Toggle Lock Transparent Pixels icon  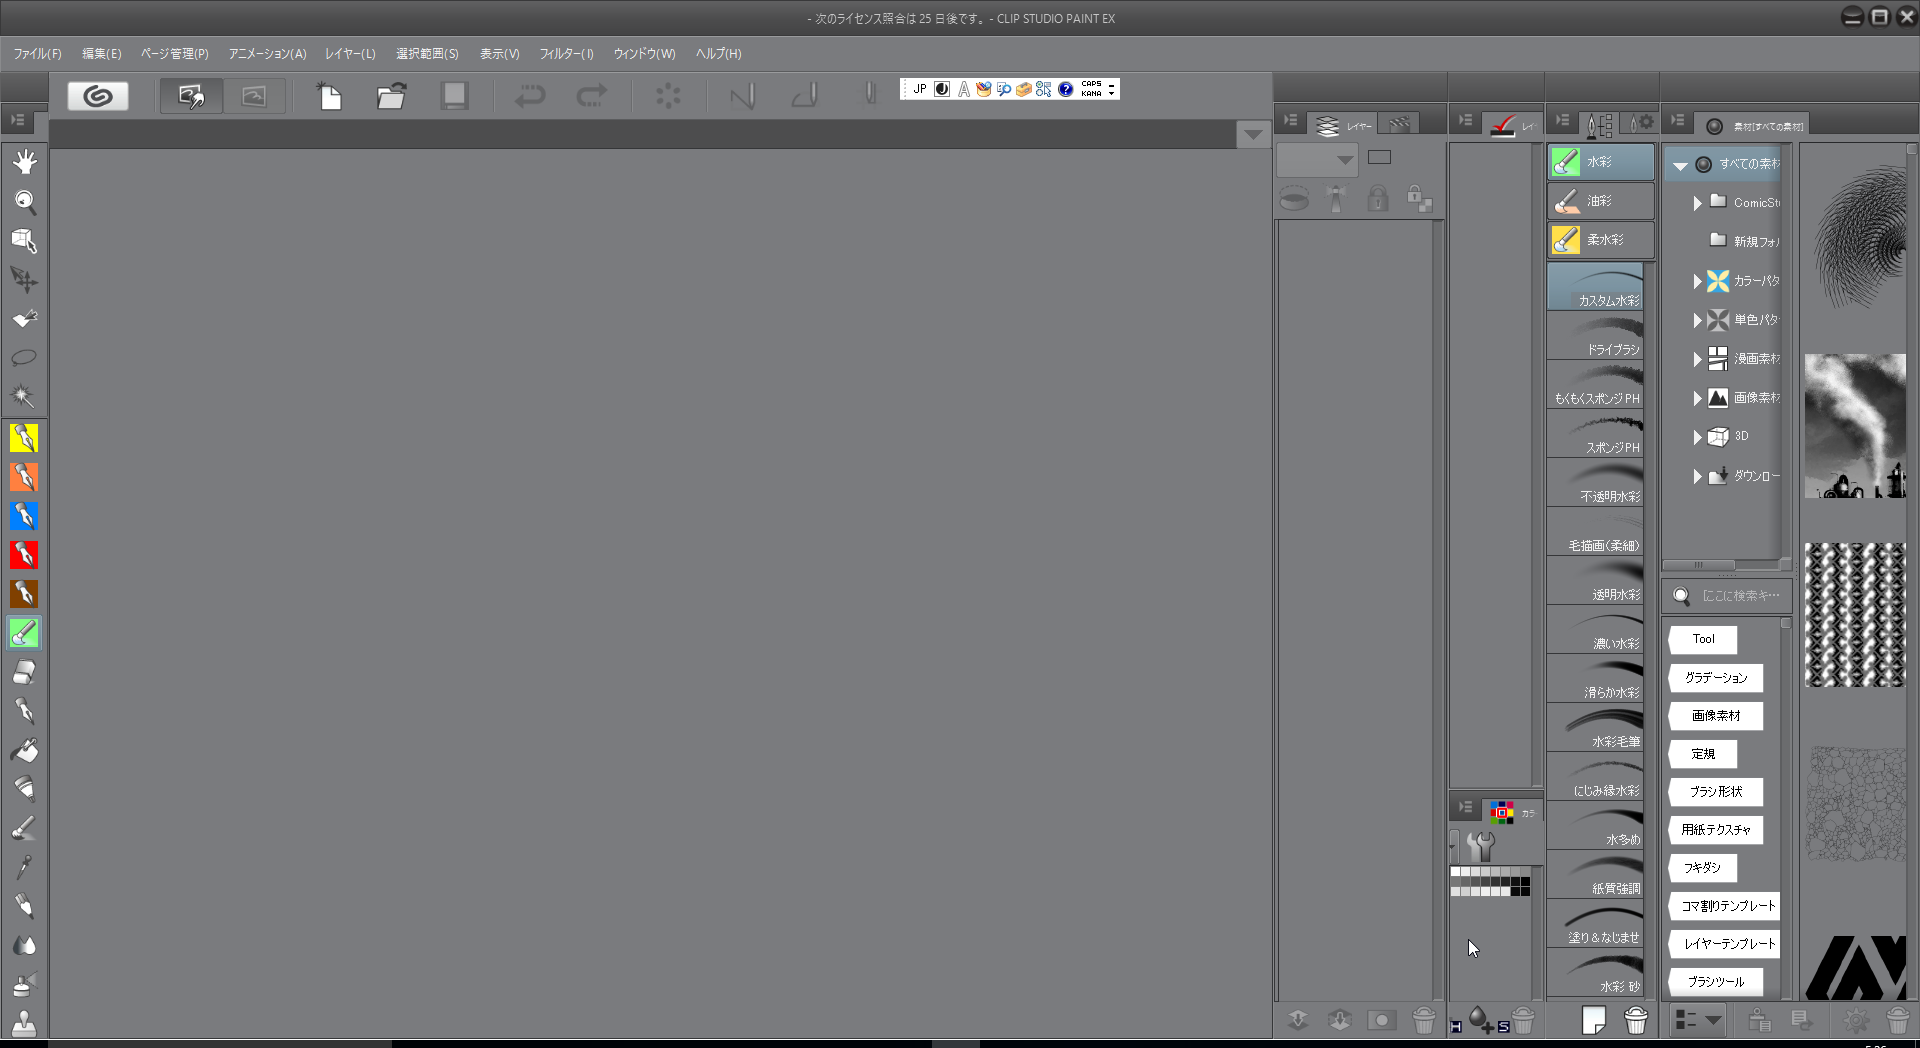1419,199
